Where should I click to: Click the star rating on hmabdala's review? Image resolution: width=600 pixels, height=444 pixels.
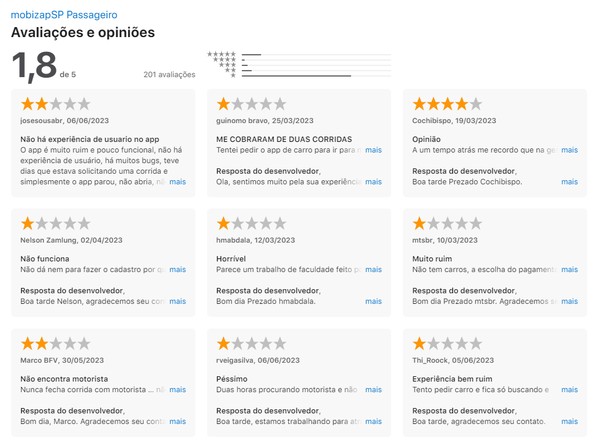251,223
